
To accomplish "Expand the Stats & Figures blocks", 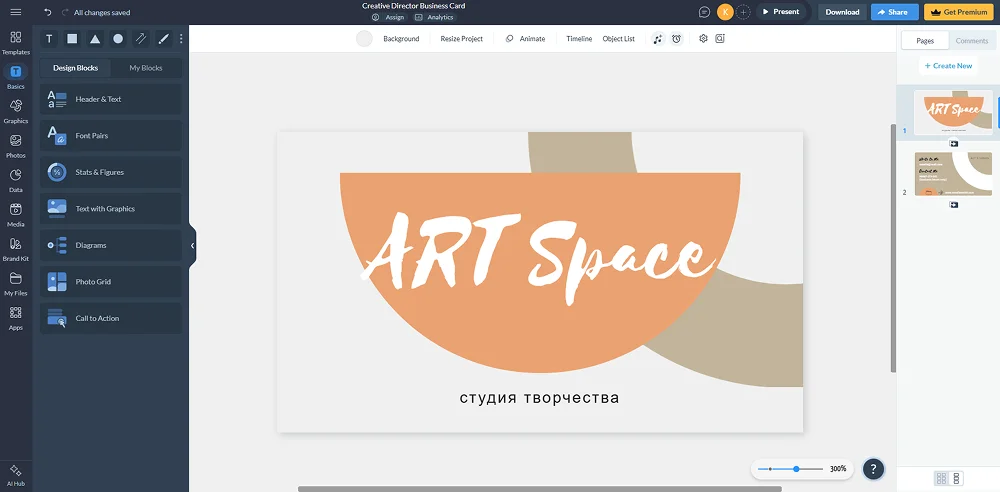I will pyautogui.click(x=111, y=172).
